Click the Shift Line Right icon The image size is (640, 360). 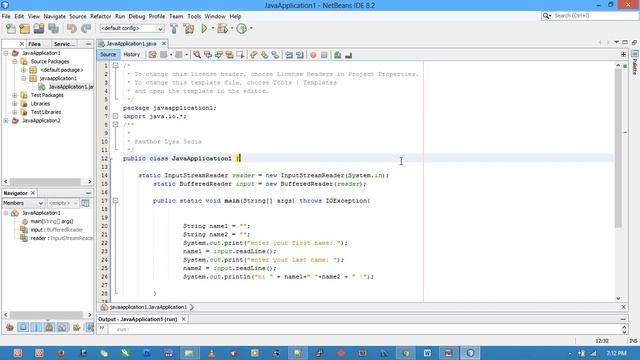(300, 55)
